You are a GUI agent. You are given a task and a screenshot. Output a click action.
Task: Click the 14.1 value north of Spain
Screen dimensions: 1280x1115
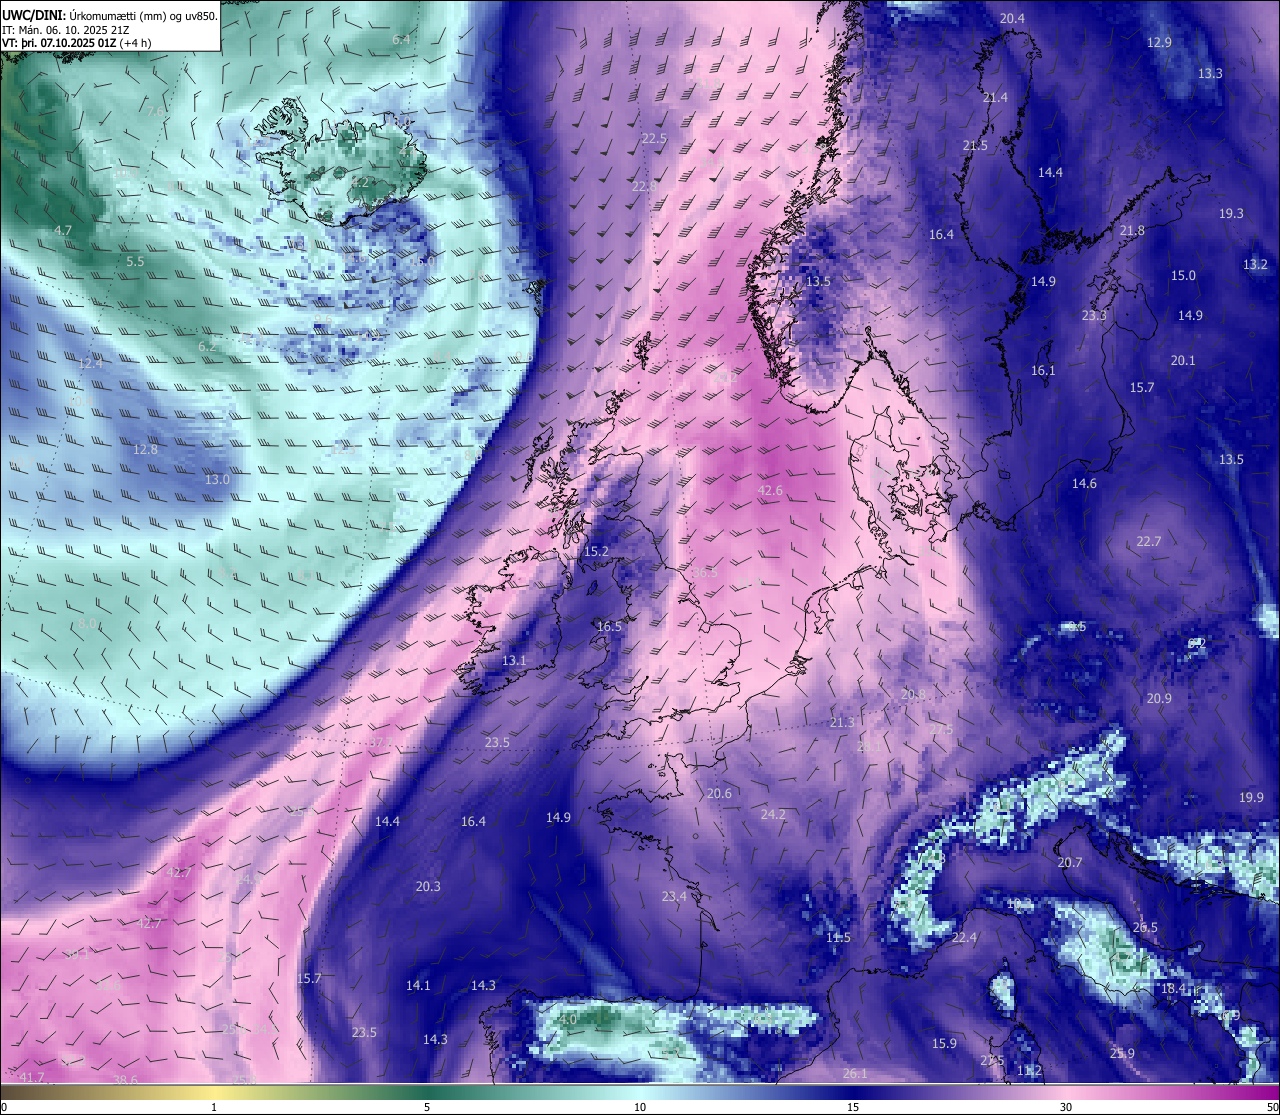(x=418, y=985)
